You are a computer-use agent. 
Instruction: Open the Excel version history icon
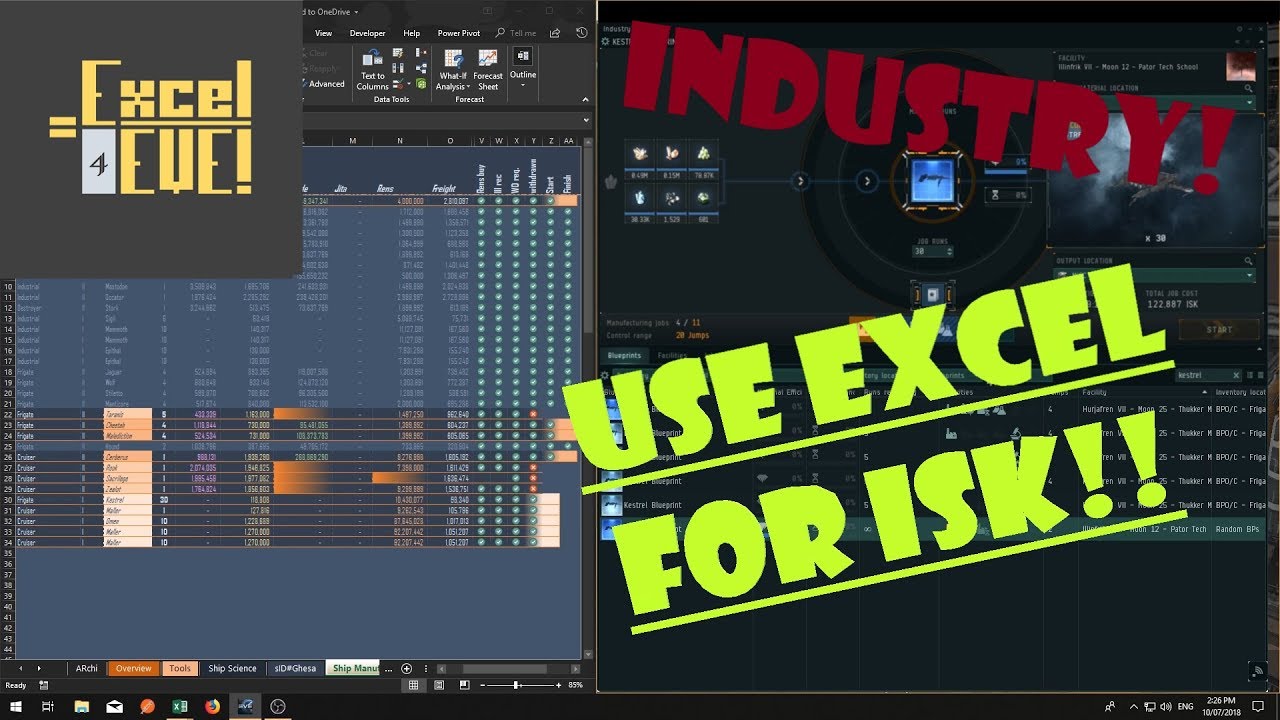click(x=582, y=33)
